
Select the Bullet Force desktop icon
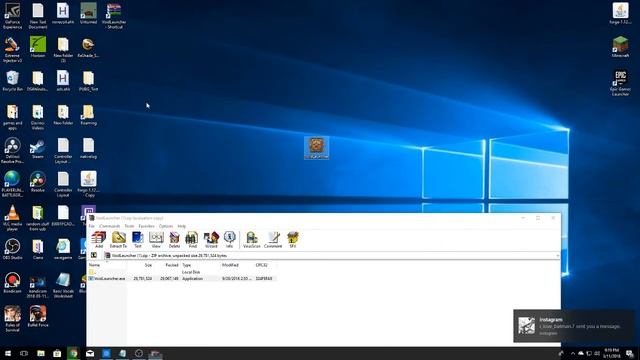(x=38, y=316)
